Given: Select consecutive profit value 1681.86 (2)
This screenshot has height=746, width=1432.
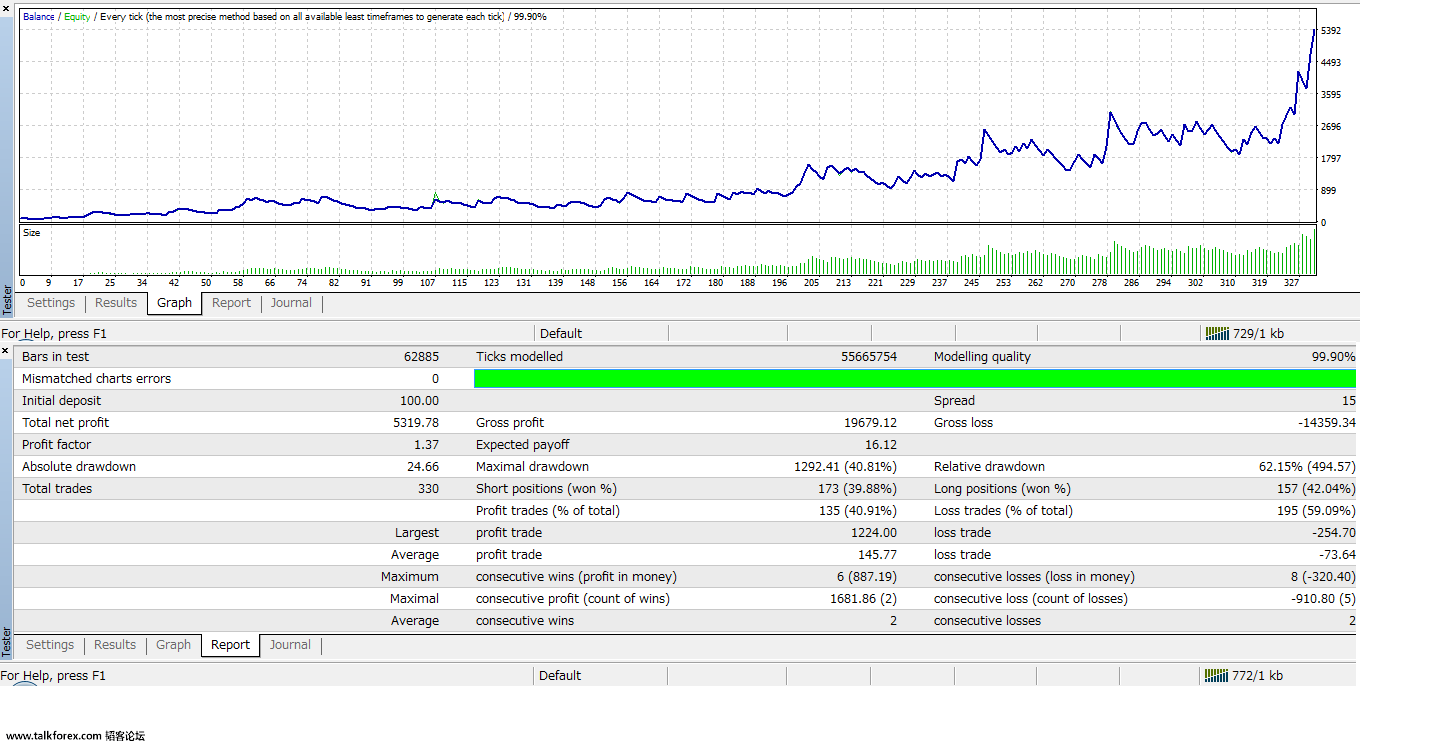Looking at the screenshot, I should [863, 599].
